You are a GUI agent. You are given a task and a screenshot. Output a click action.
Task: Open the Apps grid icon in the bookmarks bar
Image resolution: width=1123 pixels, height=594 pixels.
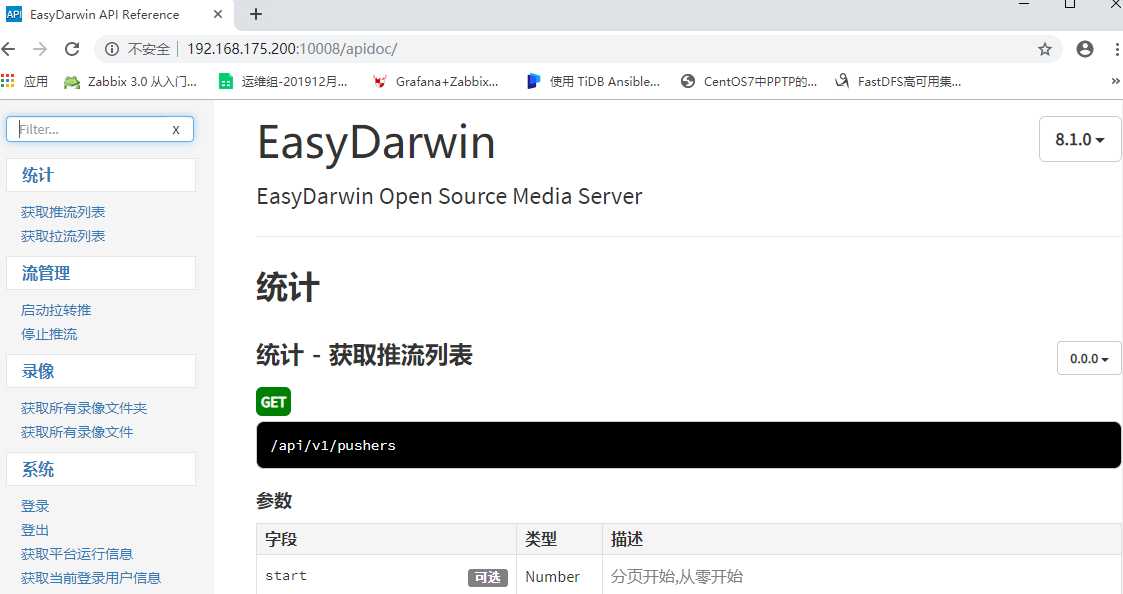(8, 81)
